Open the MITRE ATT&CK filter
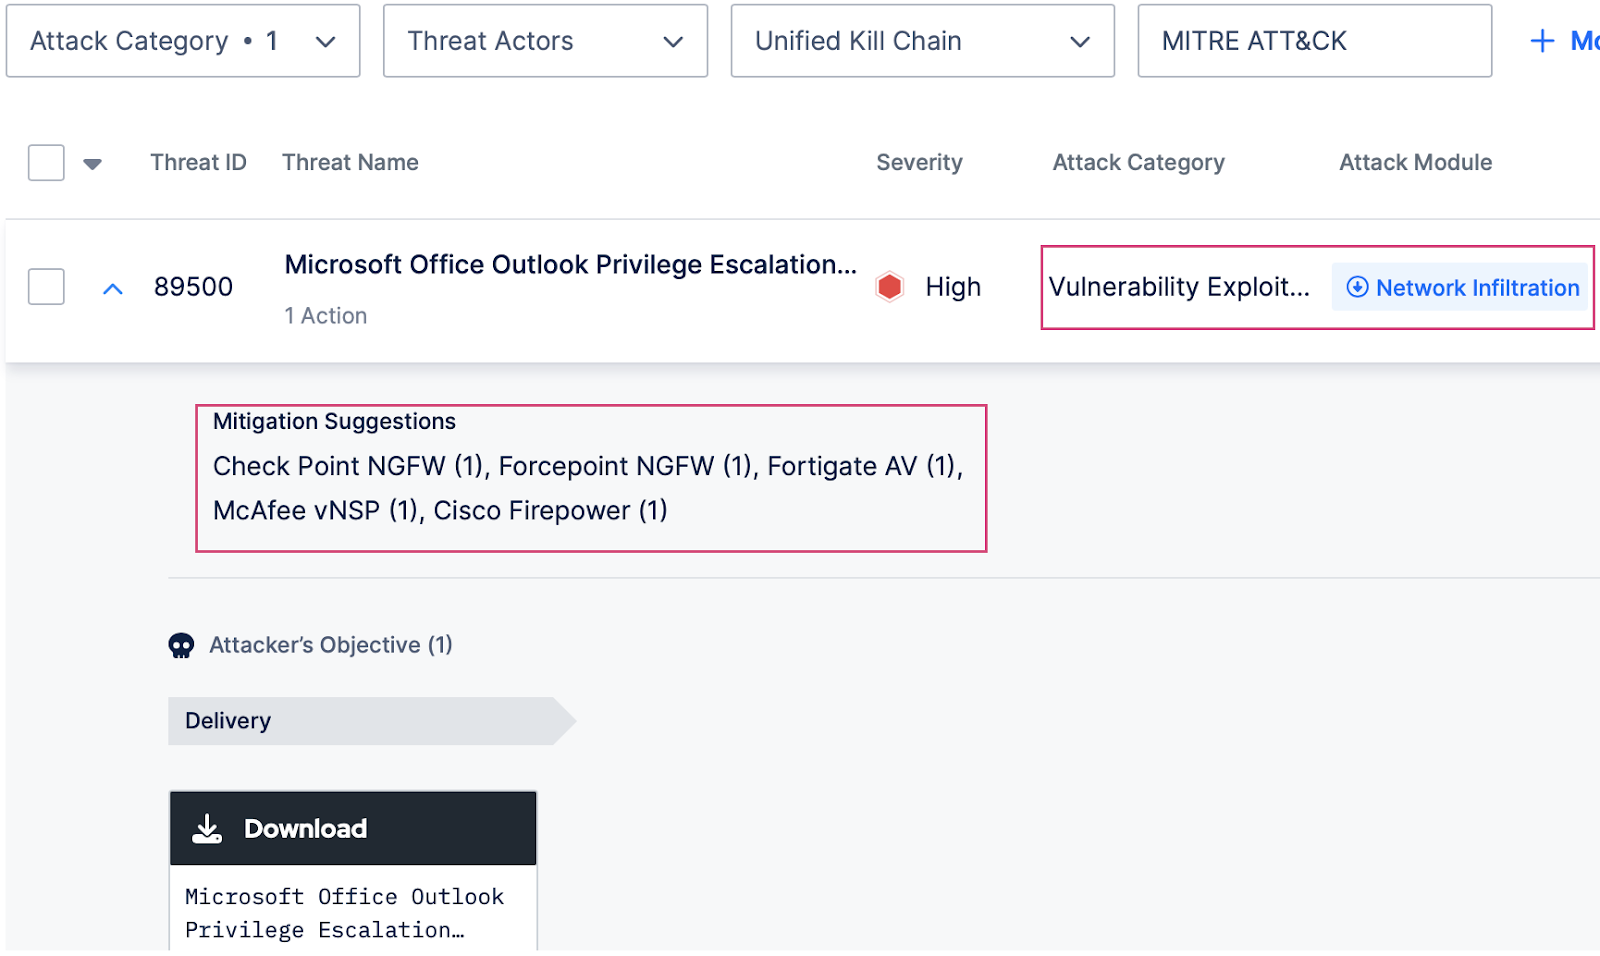The image size is (1600, 956). coord(1314,41)
